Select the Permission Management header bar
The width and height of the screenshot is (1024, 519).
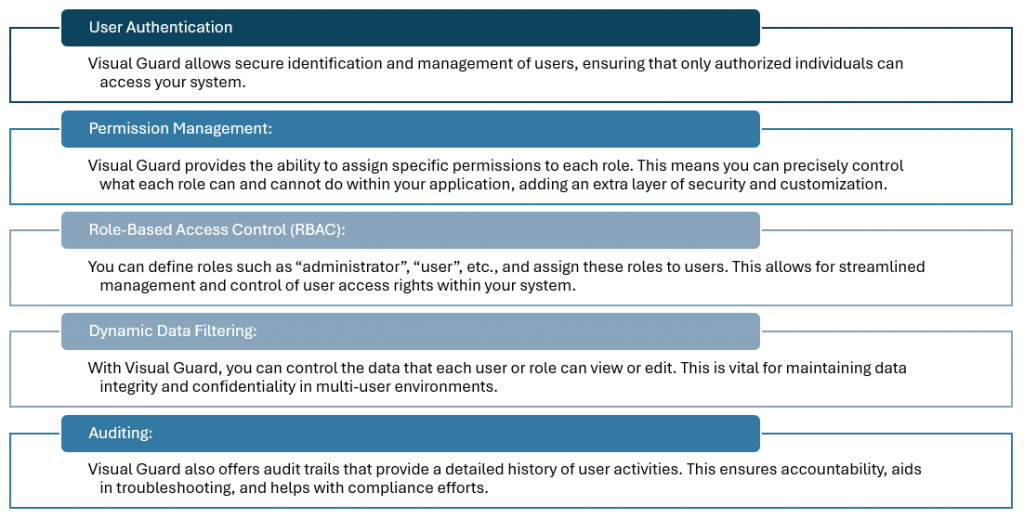coord(410,129)
